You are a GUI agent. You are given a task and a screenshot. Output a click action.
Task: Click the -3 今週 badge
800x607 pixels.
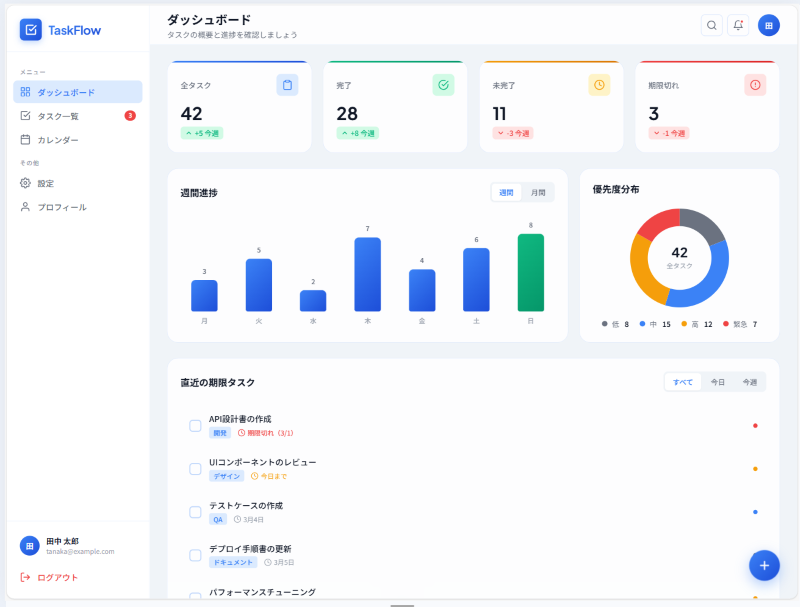click(x=513, y=133)
